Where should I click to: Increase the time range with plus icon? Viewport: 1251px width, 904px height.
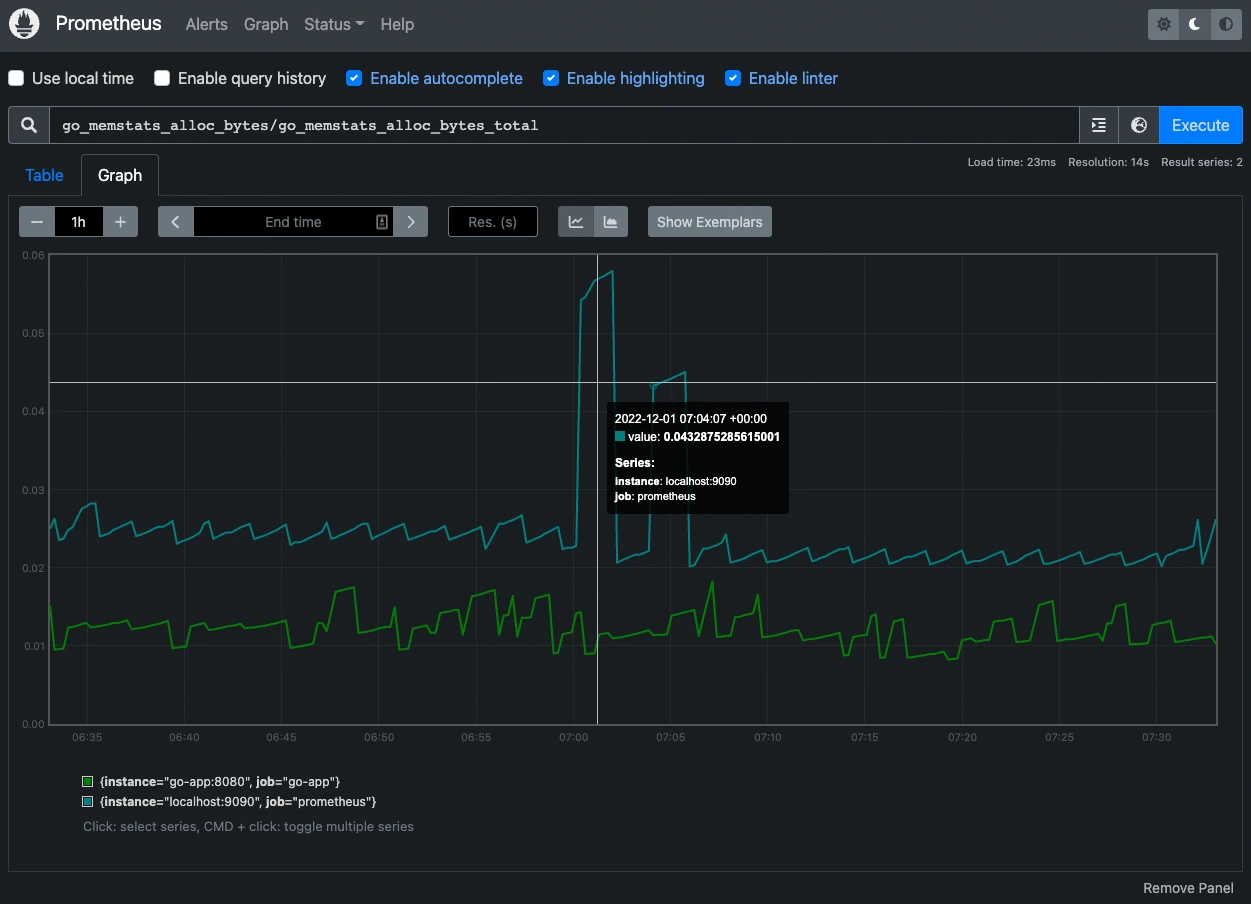coord(120,222)
